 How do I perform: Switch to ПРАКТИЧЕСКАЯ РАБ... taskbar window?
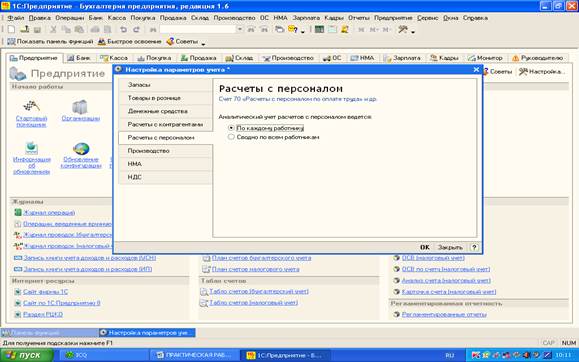[193, 355]
